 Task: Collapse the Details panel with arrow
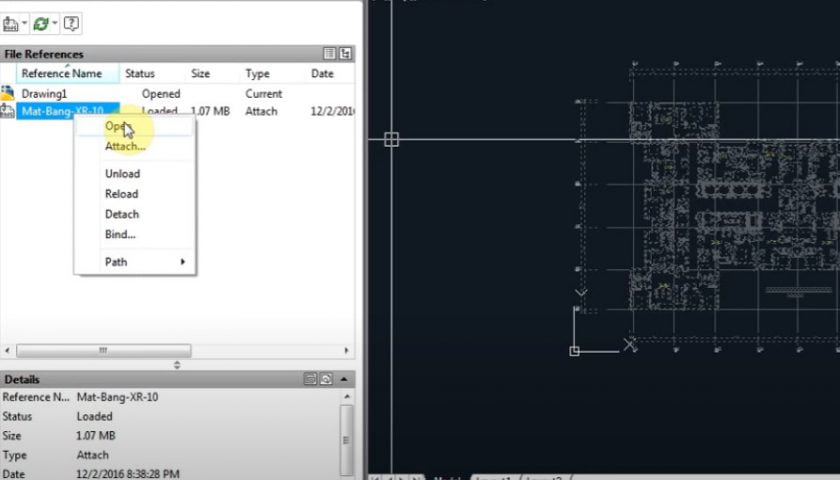(346, 380)
